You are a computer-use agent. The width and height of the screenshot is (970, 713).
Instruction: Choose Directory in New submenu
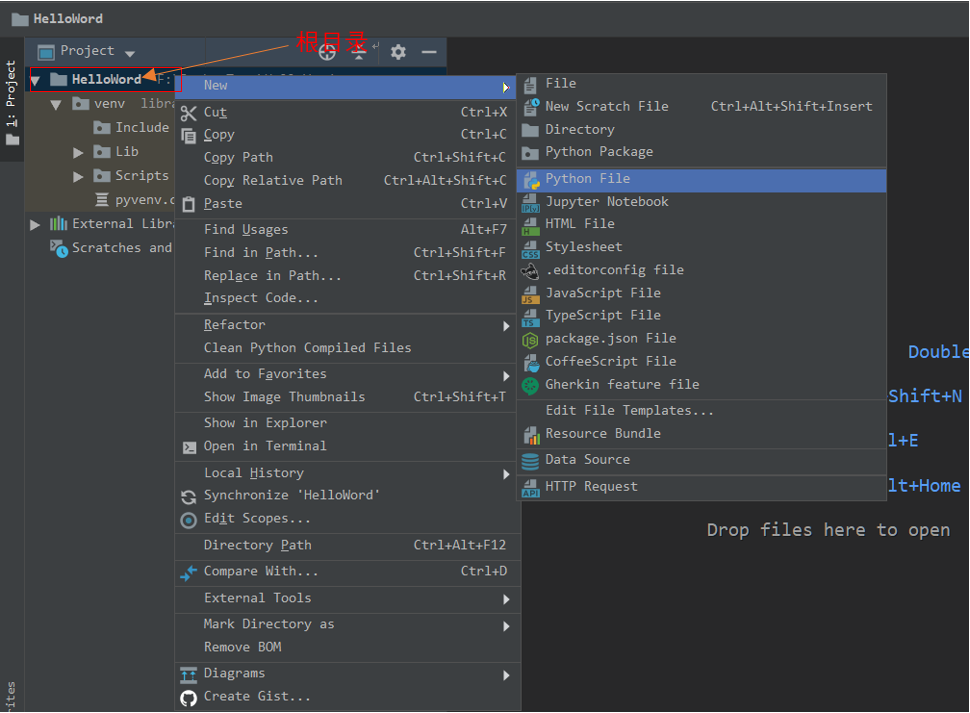tap(702, 130)
